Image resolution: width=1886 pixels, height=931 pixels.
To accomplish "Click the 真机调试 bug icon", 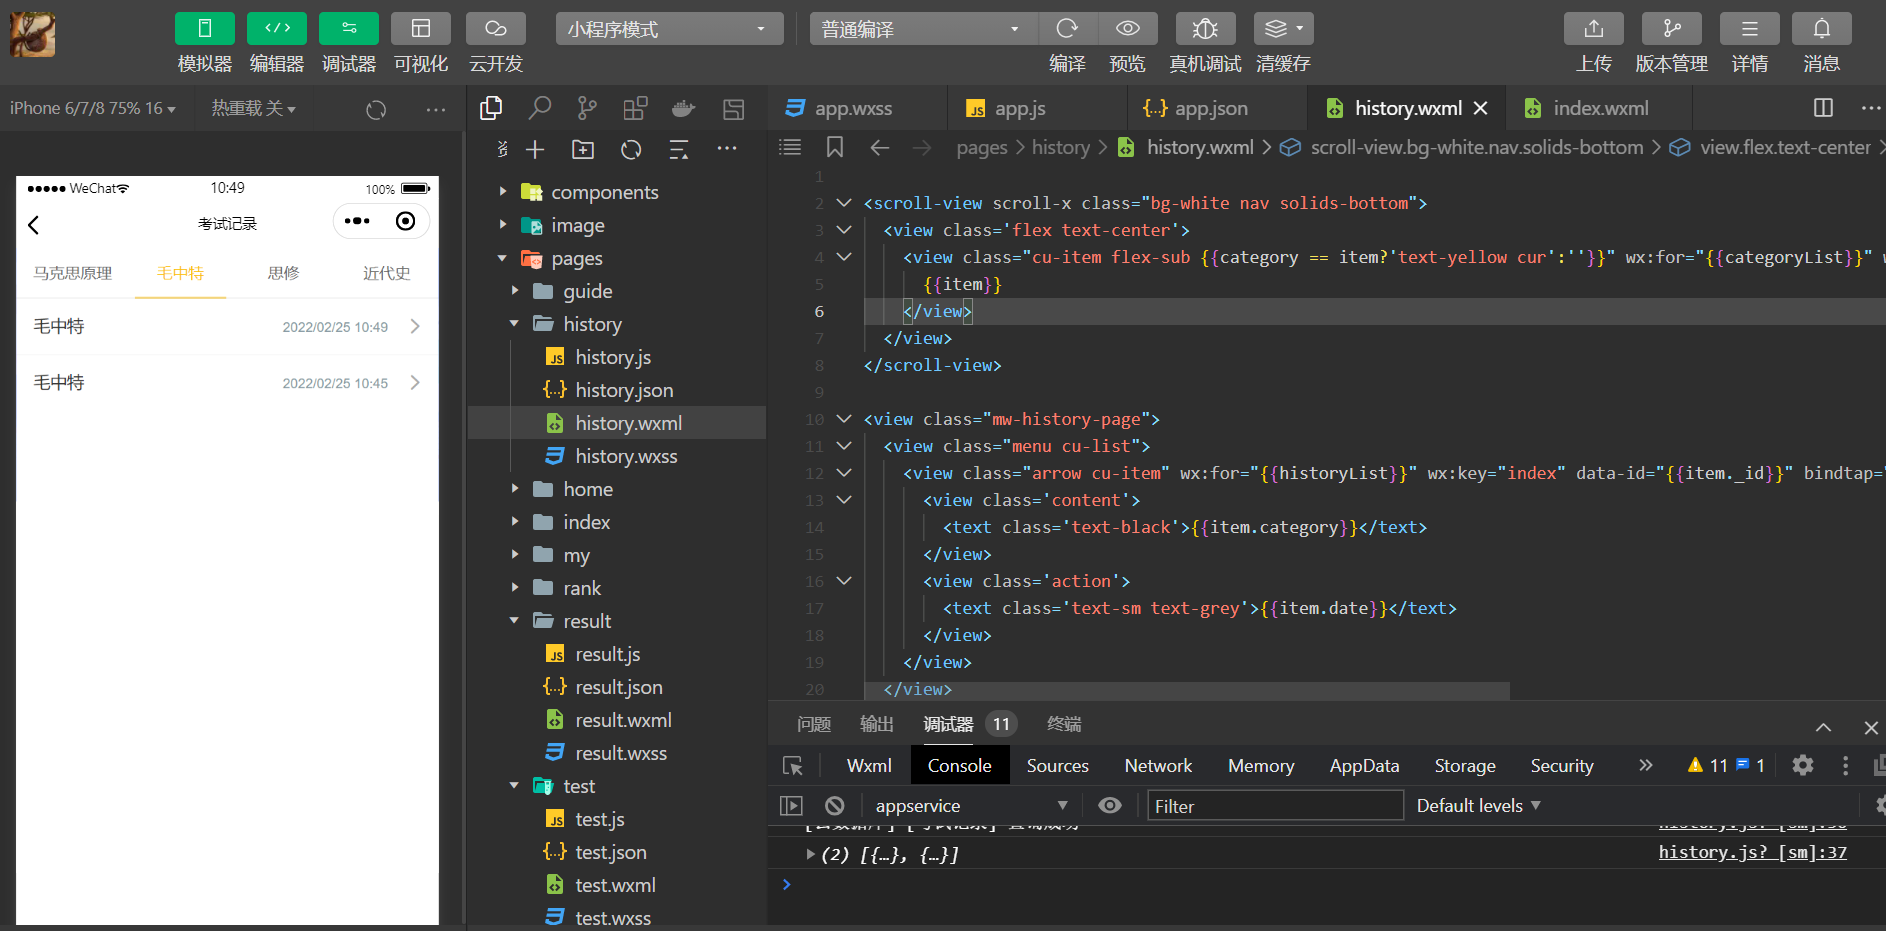I will click(1205, 29).
